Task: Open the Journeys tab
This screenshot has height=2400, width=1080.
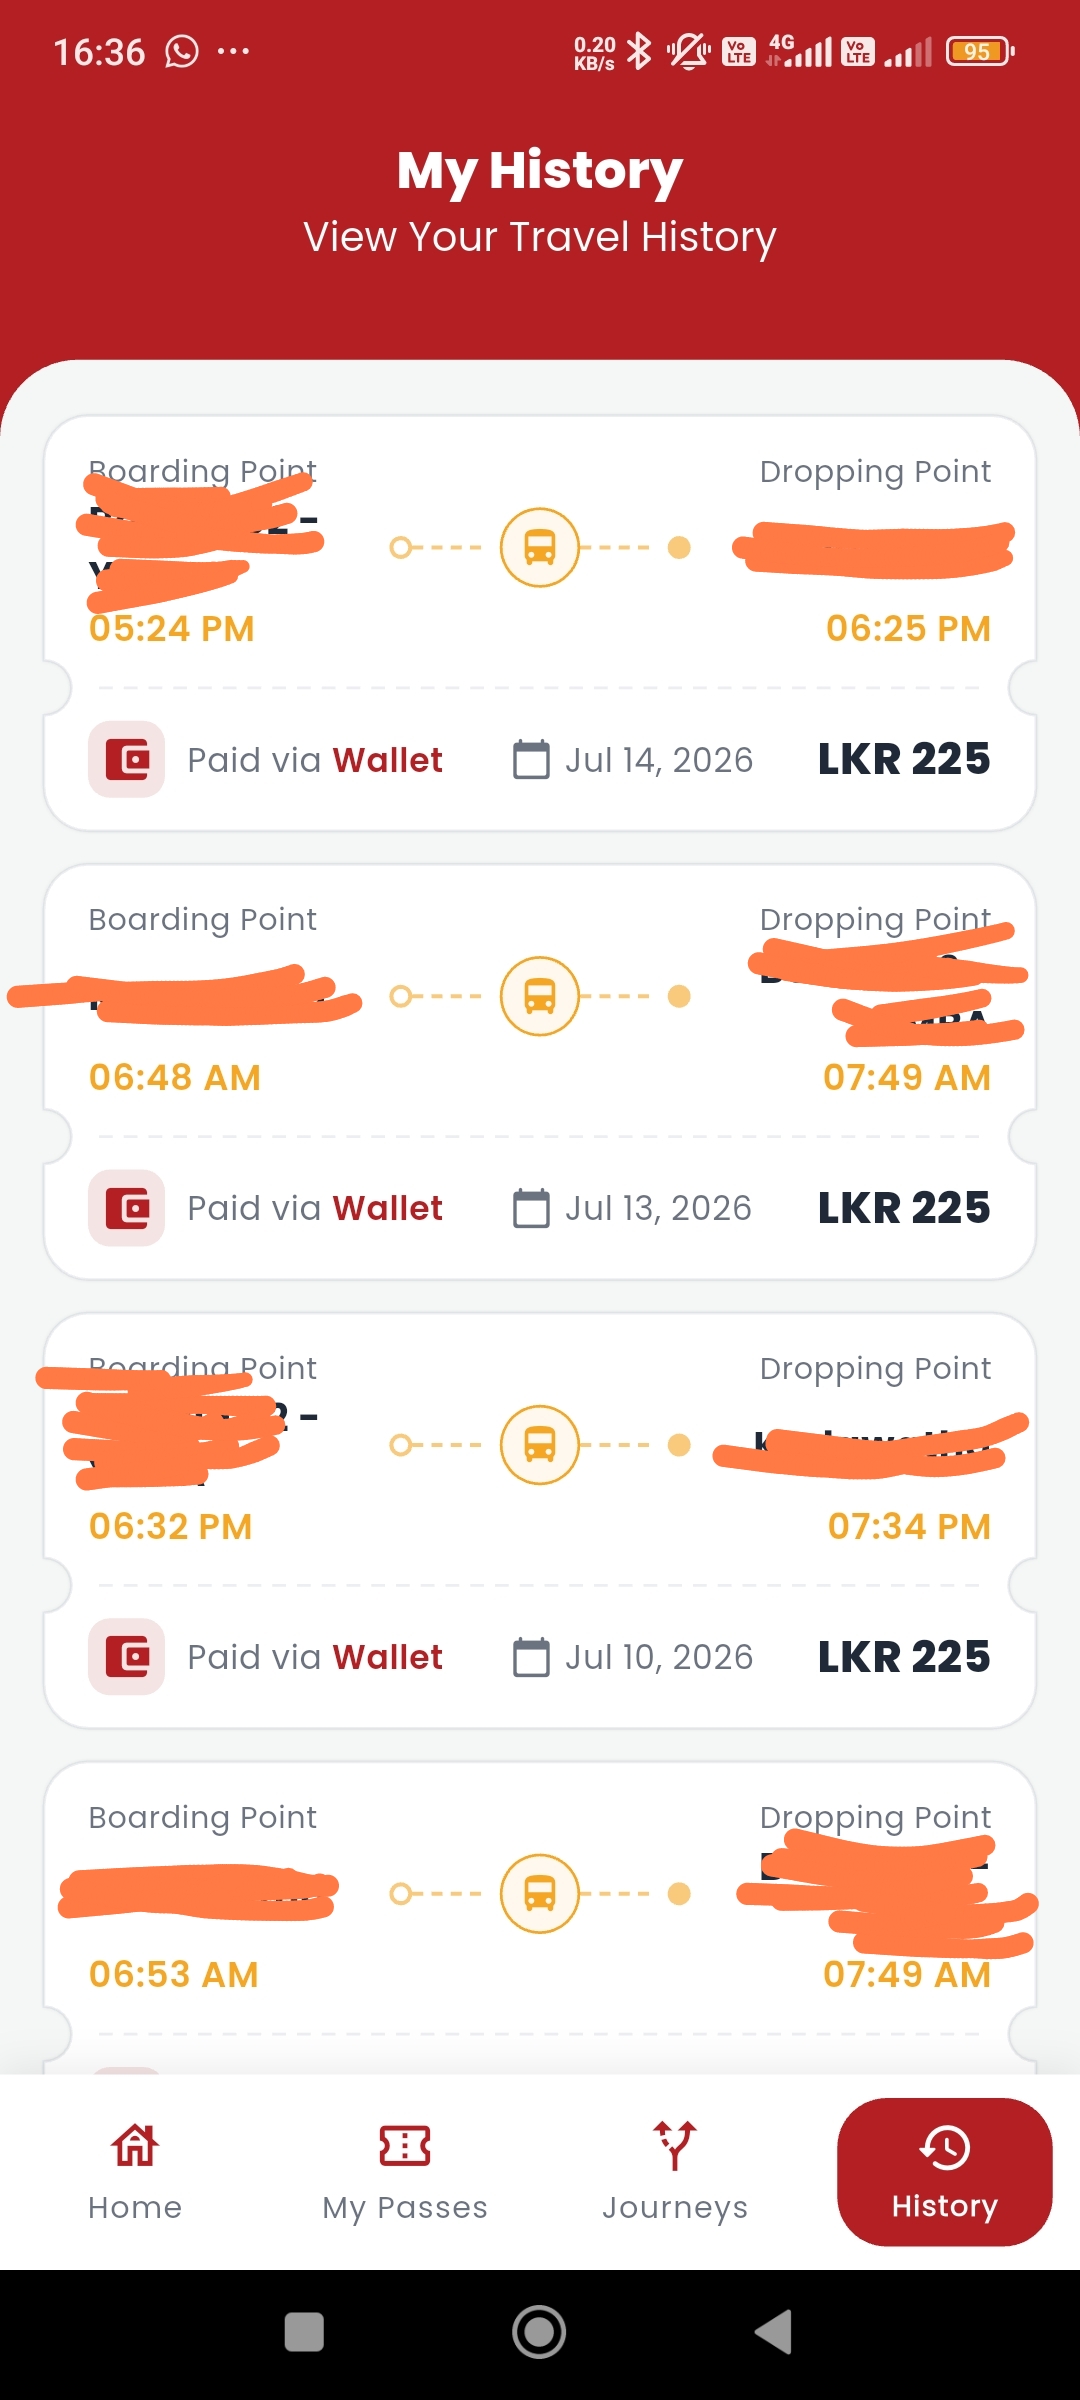Action: [675, 2172]
